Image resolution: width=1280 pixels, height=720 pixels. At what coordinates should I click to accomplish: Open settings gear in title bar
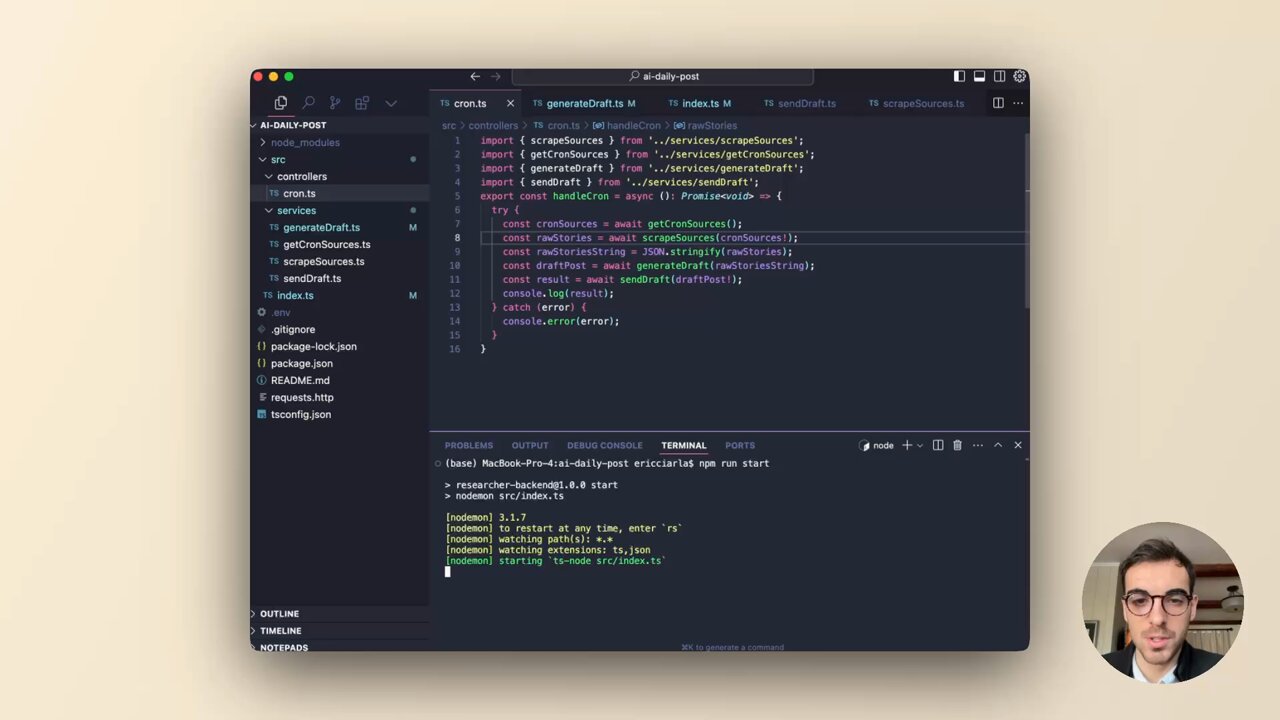1019,76
